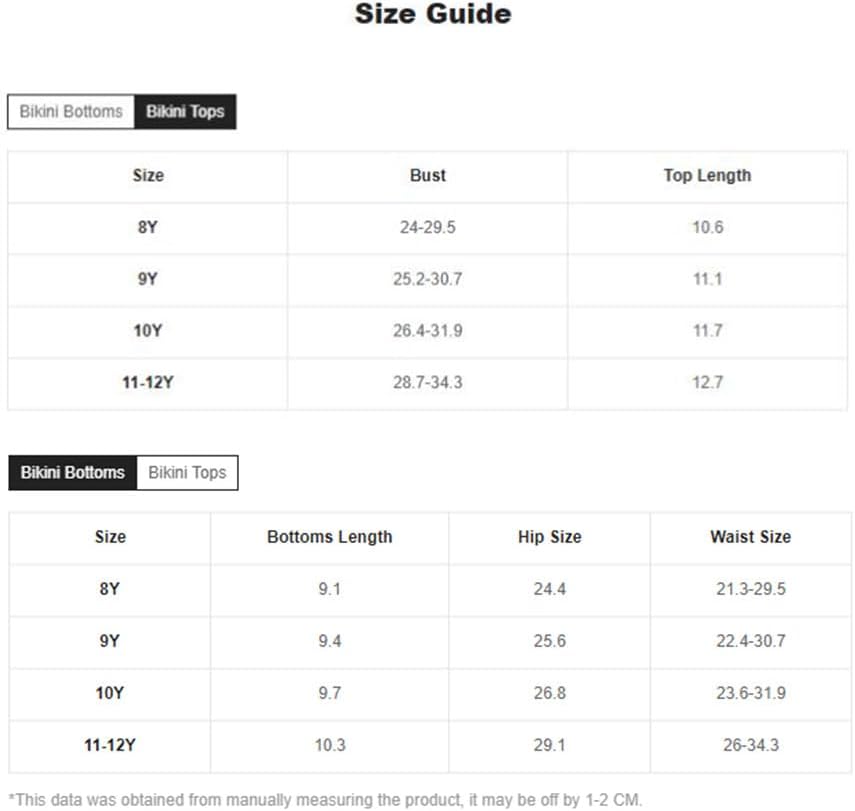Select the Bust column header
Viewport: 855px width, 811px height.
[x=427, y=175]
